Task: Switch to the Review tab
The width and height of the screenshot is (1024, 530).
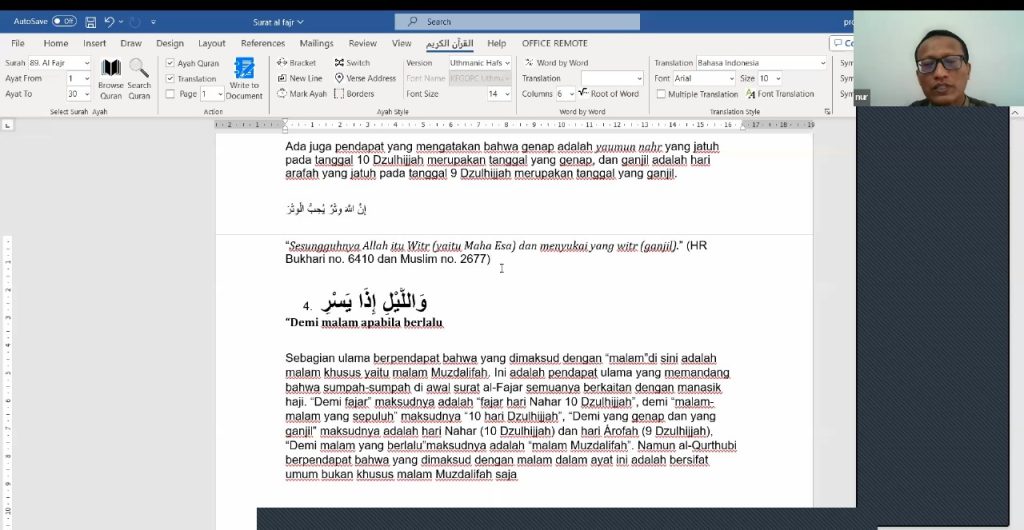Action: tap(362, 43)
